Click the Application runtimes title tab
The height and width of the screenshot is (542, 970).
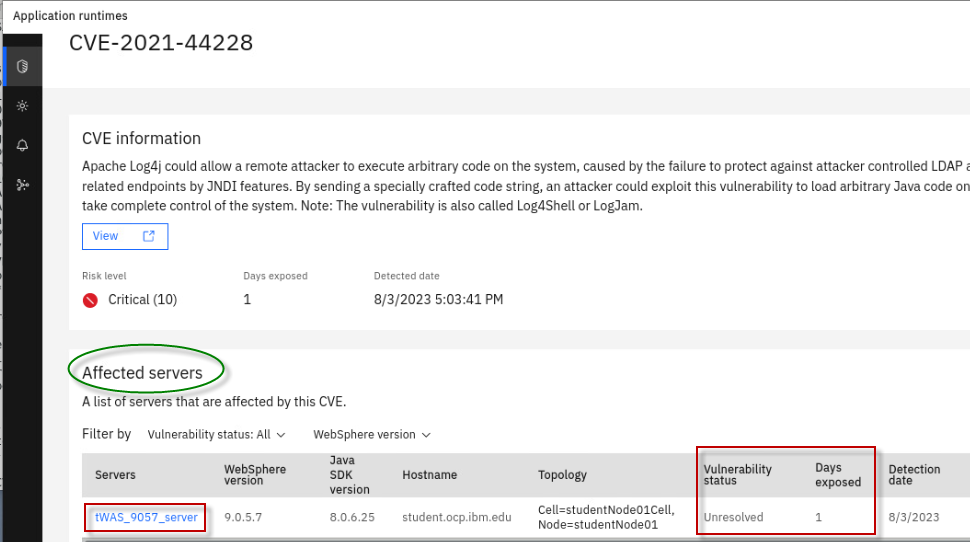tap(70, 16)
